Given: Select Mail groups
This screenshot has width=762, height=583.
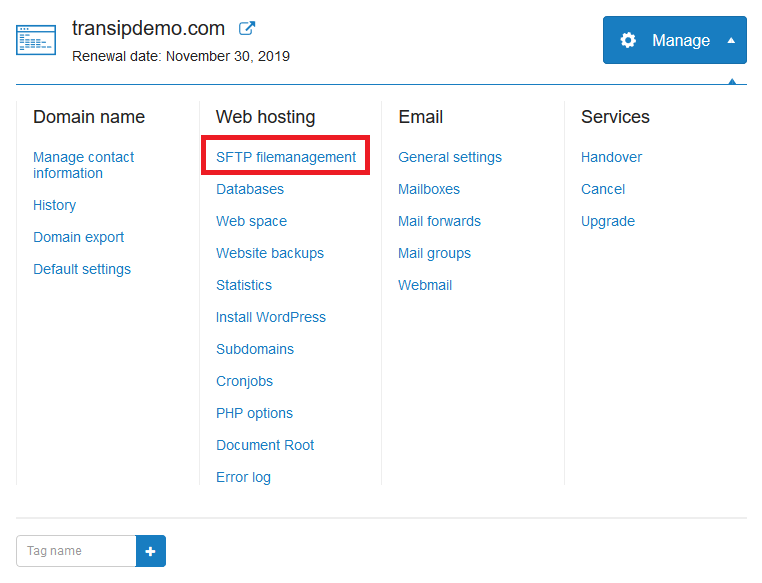Looking at the screenshot, I should [434, 253].
